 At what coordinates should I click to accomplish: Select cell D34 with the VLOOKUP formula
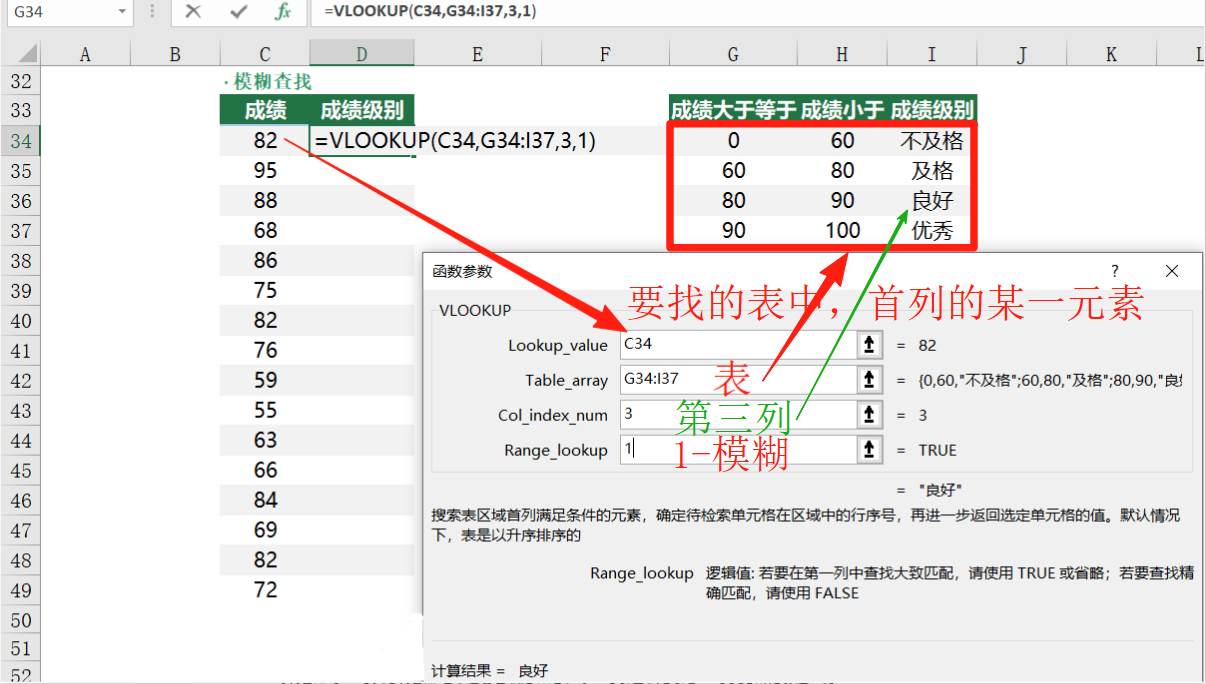(x=362, y=141)
